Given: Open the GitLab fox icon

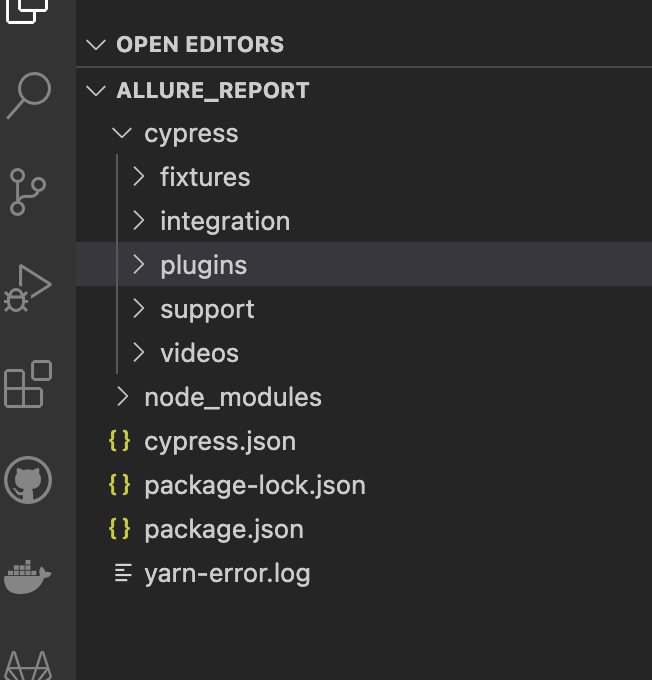Looking at the screenshot, I should pyautogui.click(x=29, y=666).
